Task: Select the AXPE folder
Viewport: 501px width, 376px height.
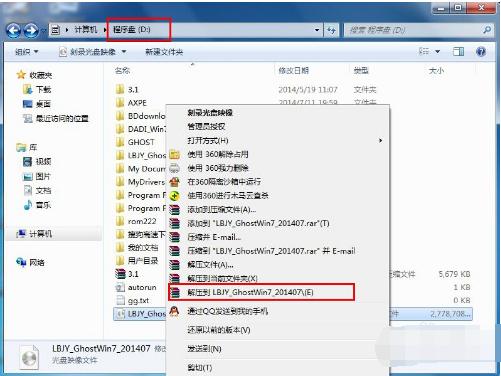Action: click(131, 103)
